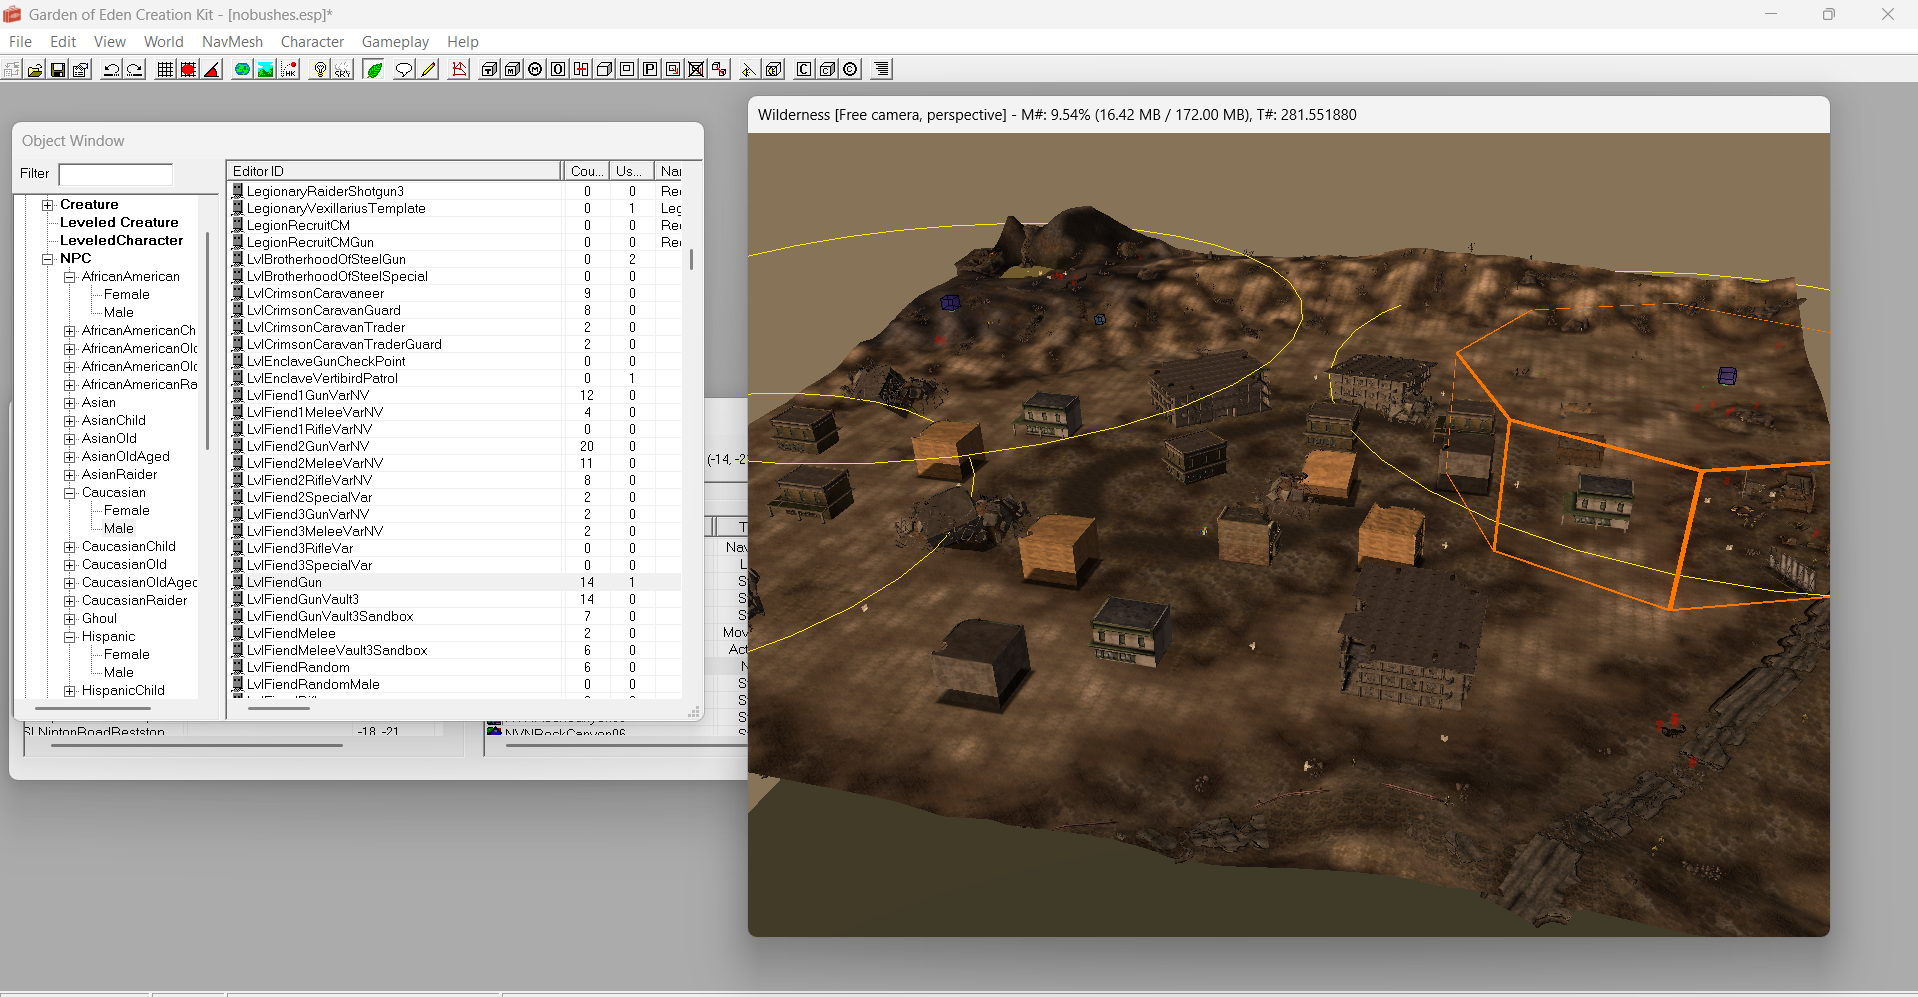Viewport: 1918px width, 997px height.
Task: Click the cube T marker icon
Action: pyautogui.click(x=489, y=69)
